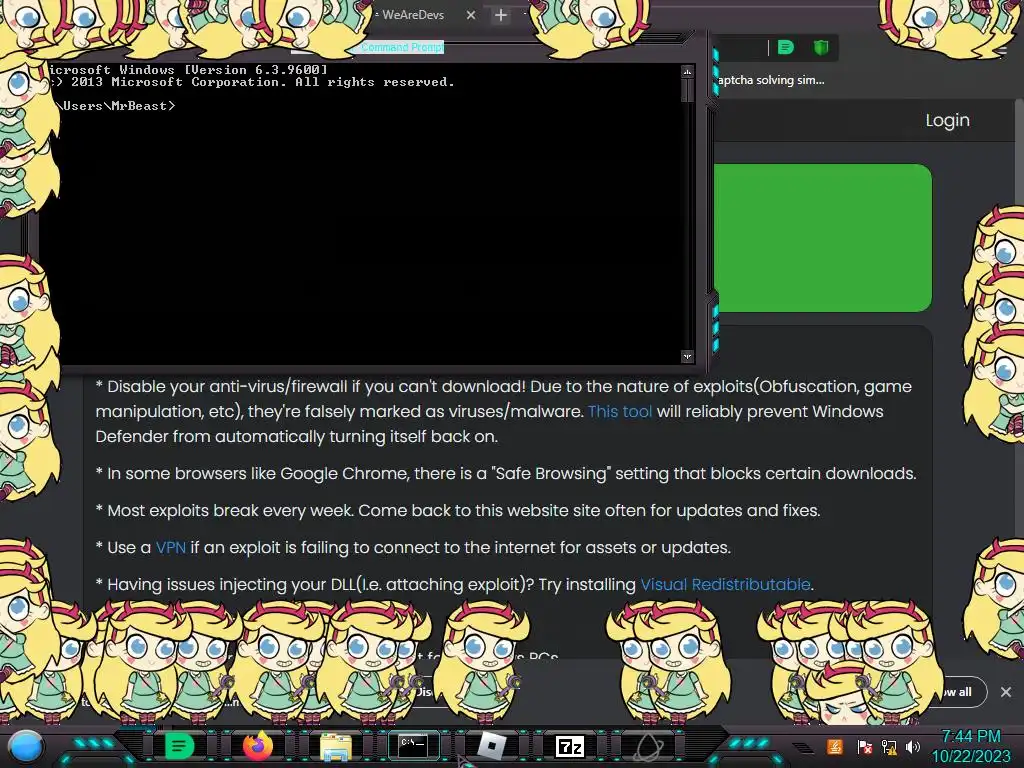The width and height of the screenshot is (1024, 768).
Task: Open the Visual Redistributable link
Action: click(x=725, y=584)
